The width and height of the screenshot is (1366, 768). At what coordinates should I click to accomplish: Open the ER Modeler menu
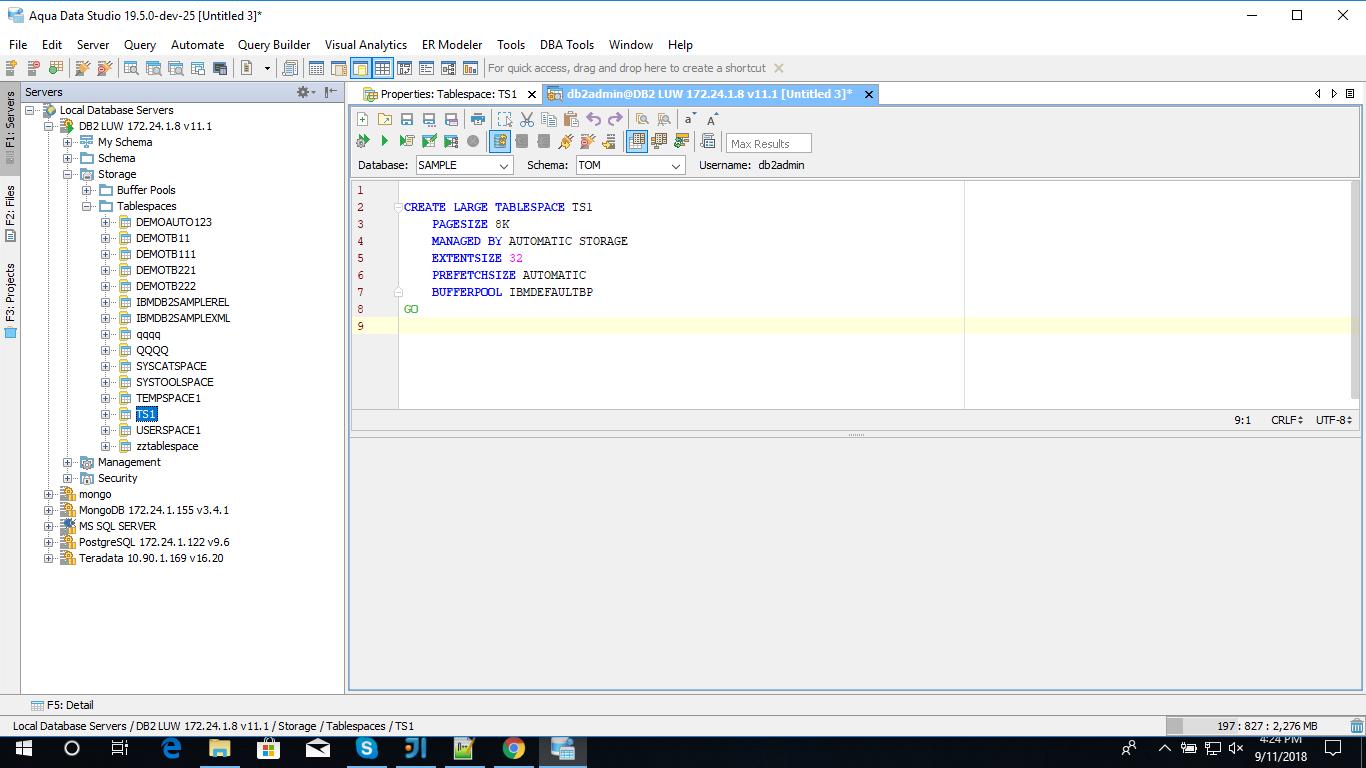click(x=452, y=45)
